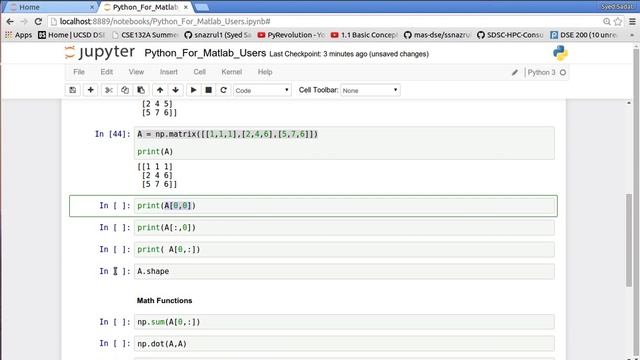Viewport: 640px width, 360px height.
Task: Bookmark this page with the star icon
Action: click(618, 21)
